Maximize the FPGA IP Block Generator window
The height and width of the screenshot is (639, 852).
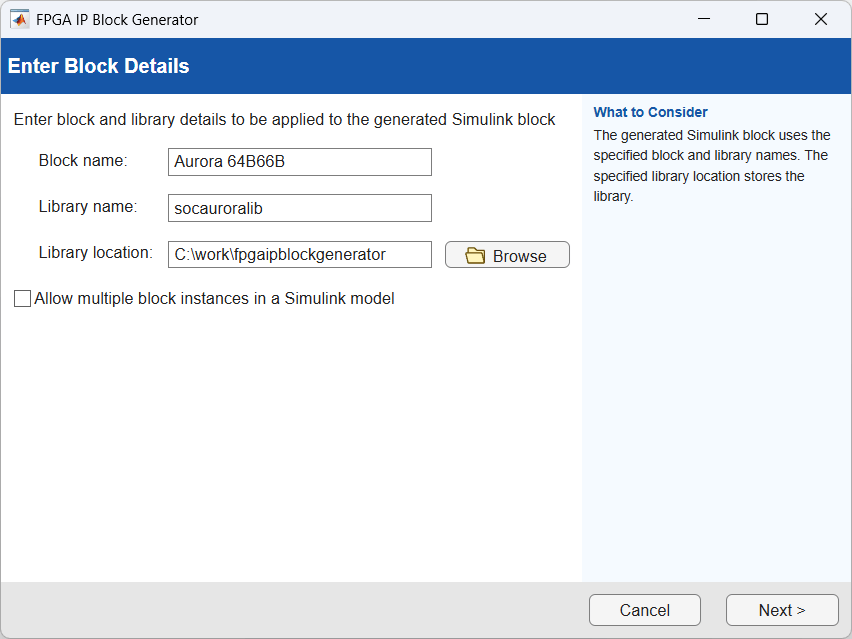coord(762,19)
